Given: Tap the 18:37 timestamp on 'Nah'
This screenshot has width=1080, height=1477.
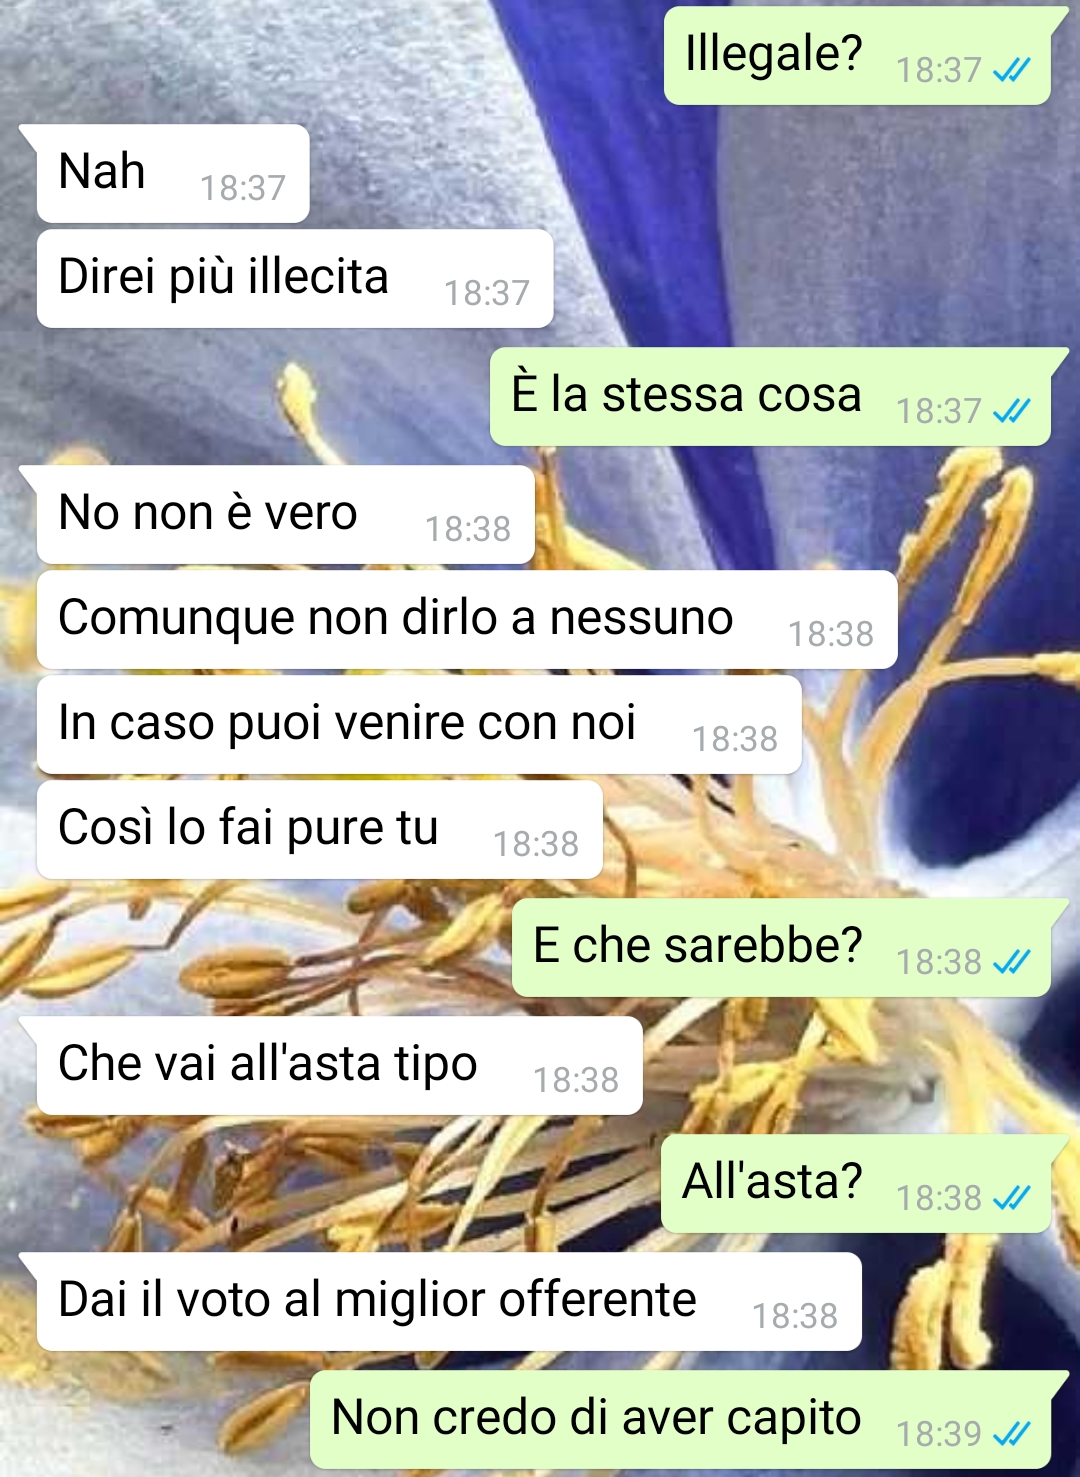Looking at the screenshot, I should point(243,188).
